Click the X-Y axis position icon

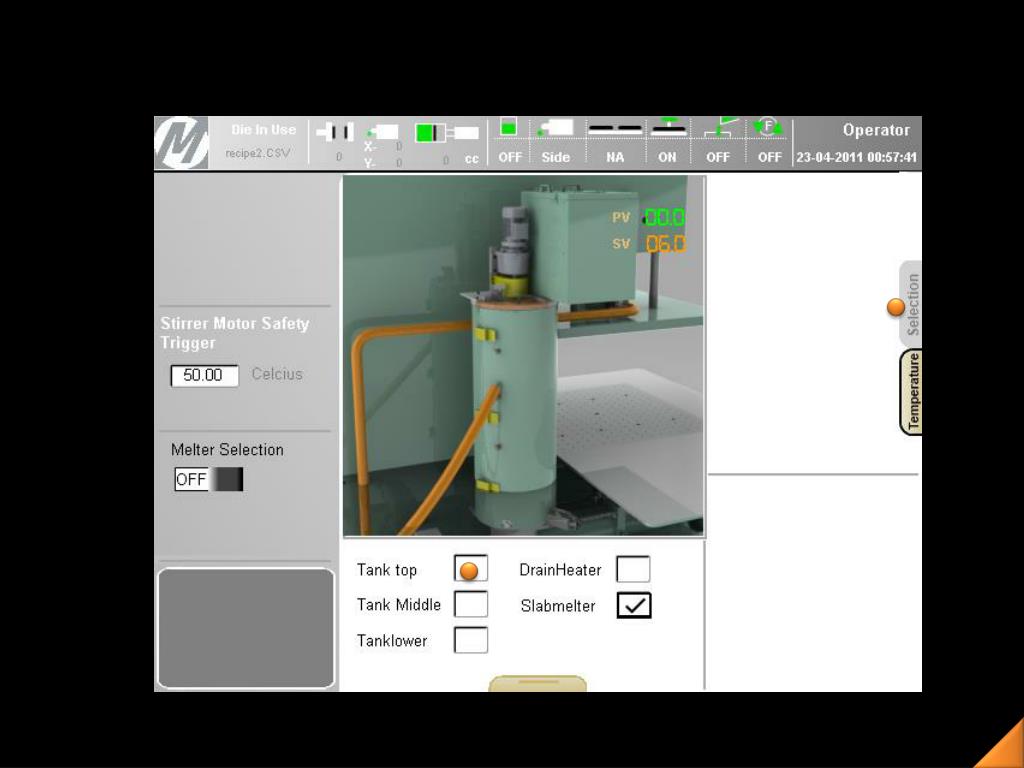(x=381, y=131)
